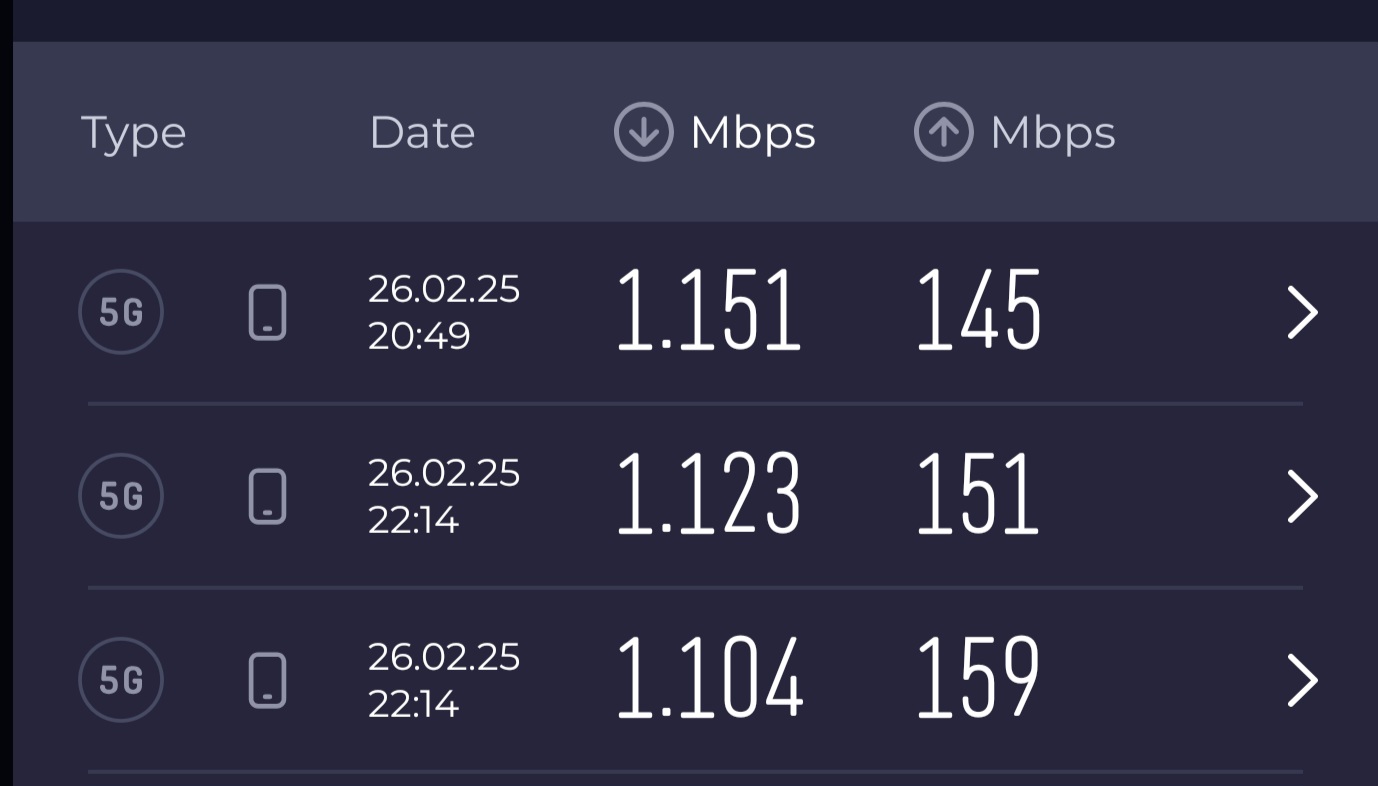Select the 159 upload speed value

coord(978,679)
